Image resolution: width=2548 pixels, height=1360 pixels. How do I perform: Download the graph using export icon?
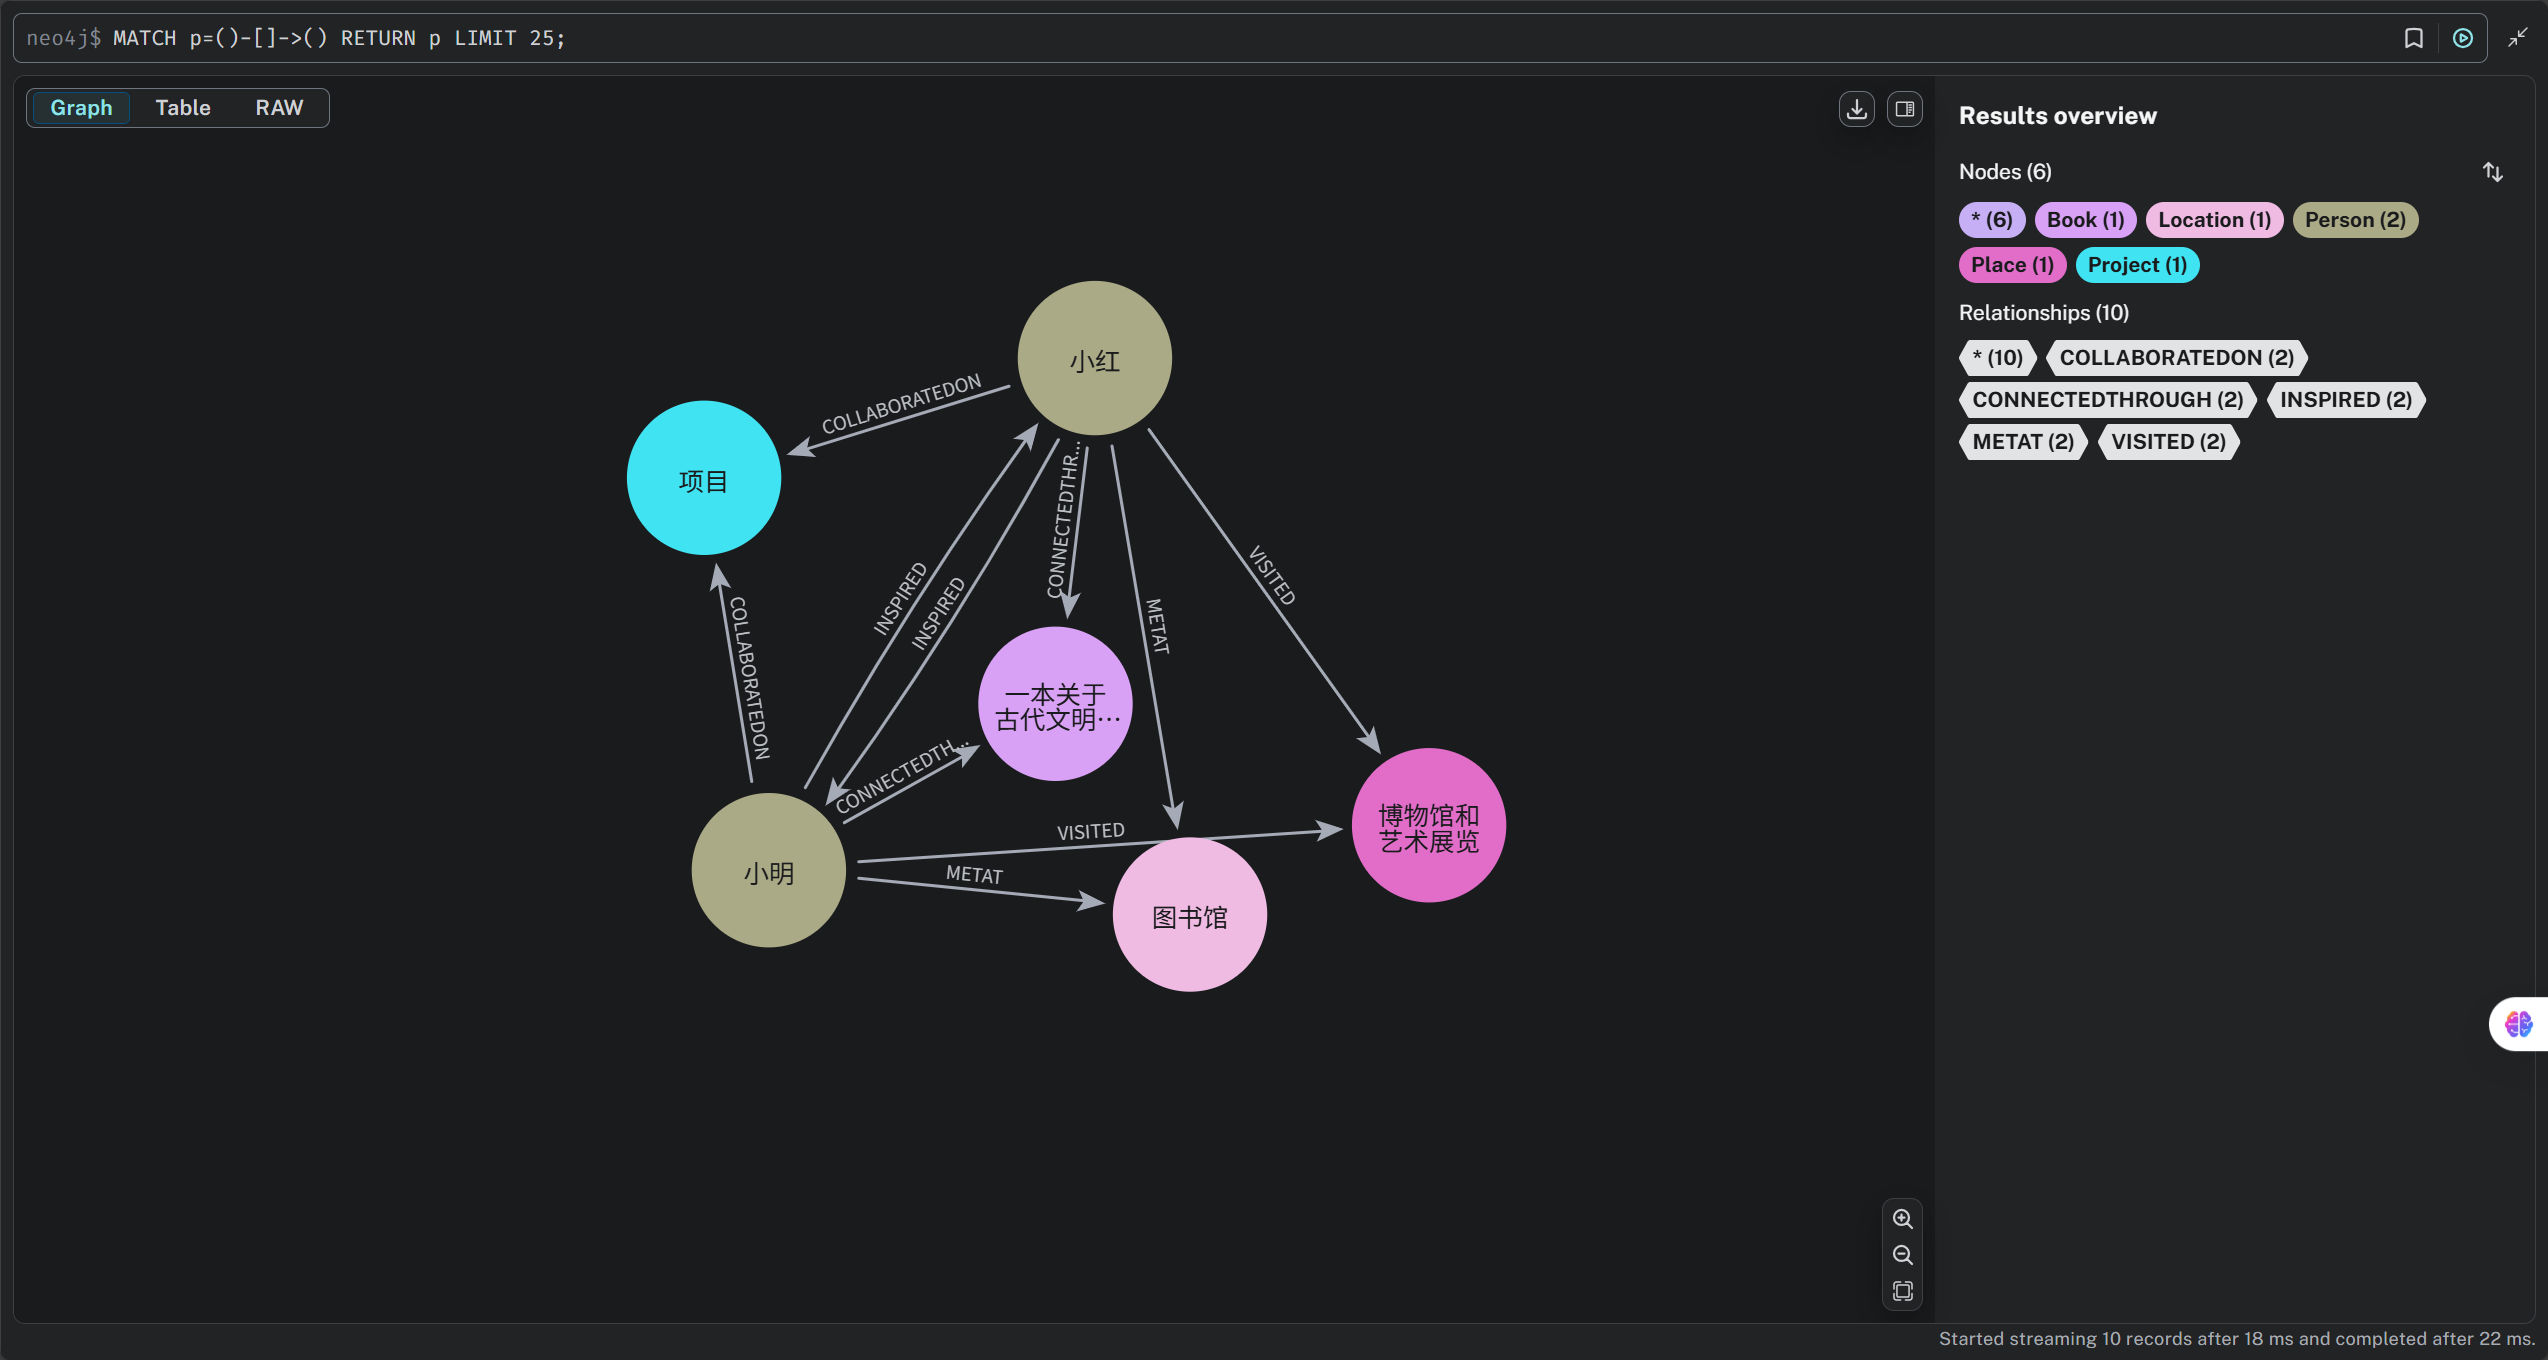point(1856,109)
